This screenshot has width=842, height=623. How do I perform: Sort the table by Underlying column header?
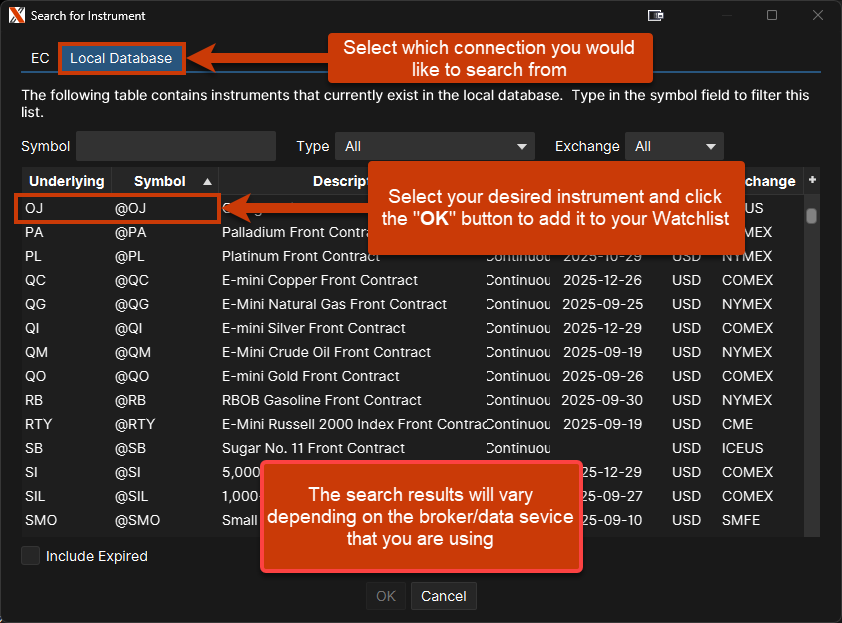[67, 181]
